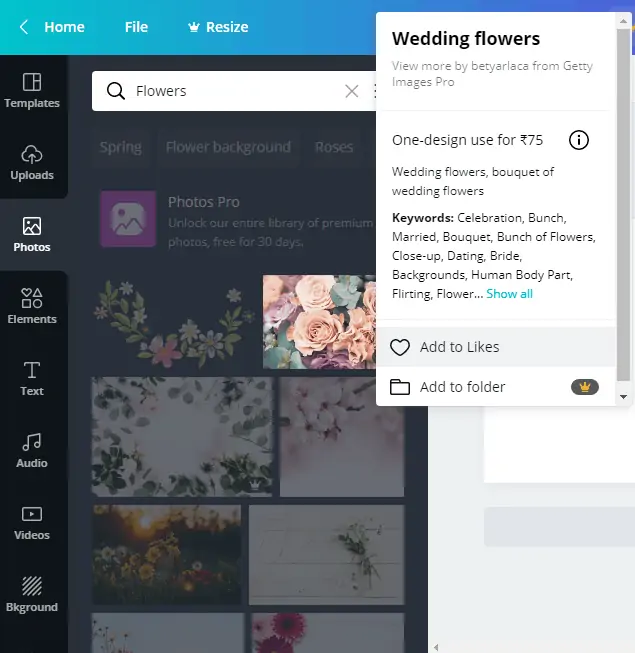Viewport: 635px width, 653px height.
Task: Expand keywords with Show all
Action: (509, 294)
